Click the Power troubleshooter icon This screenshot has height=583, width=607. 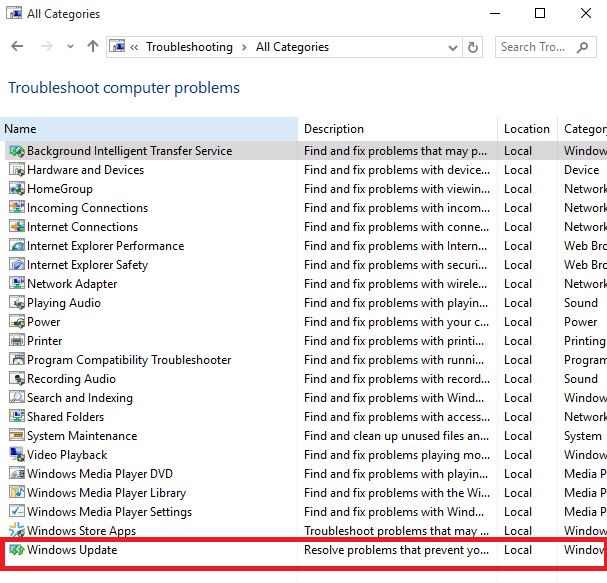(x=17, y=322)
